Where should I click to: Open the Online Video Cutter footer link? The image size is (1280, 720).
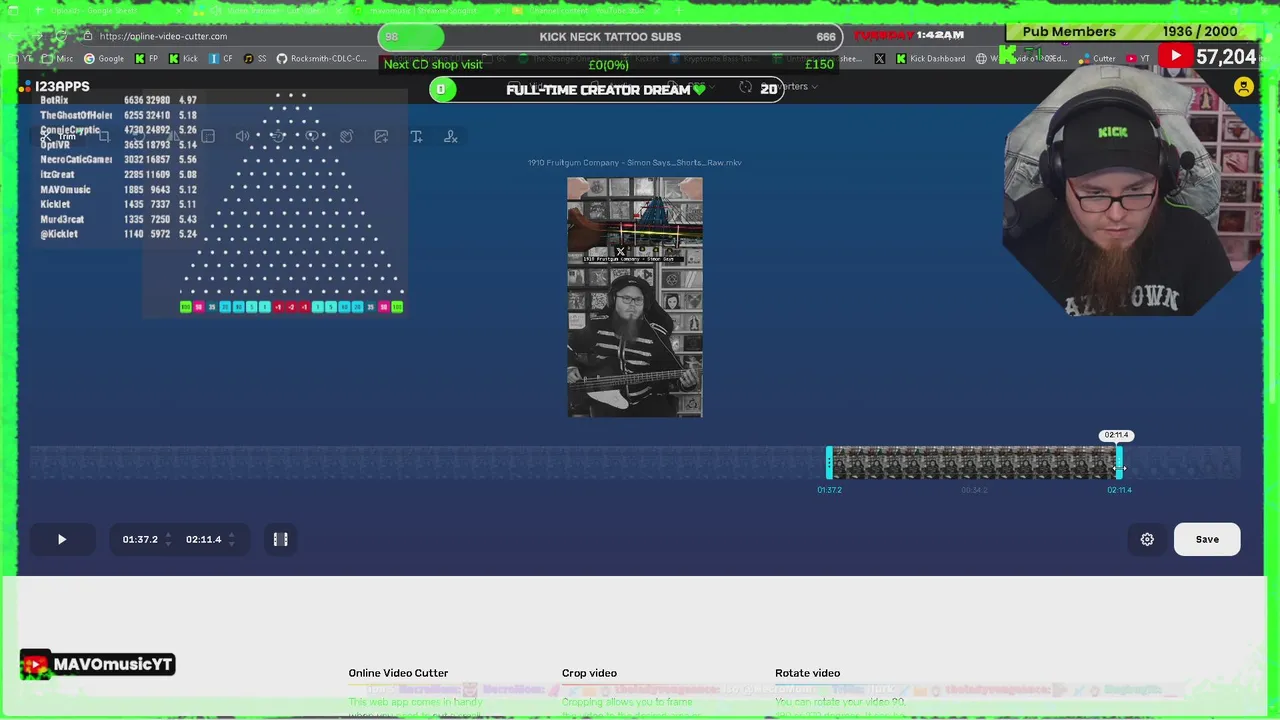pyautogui.click(x=398, y=673)
